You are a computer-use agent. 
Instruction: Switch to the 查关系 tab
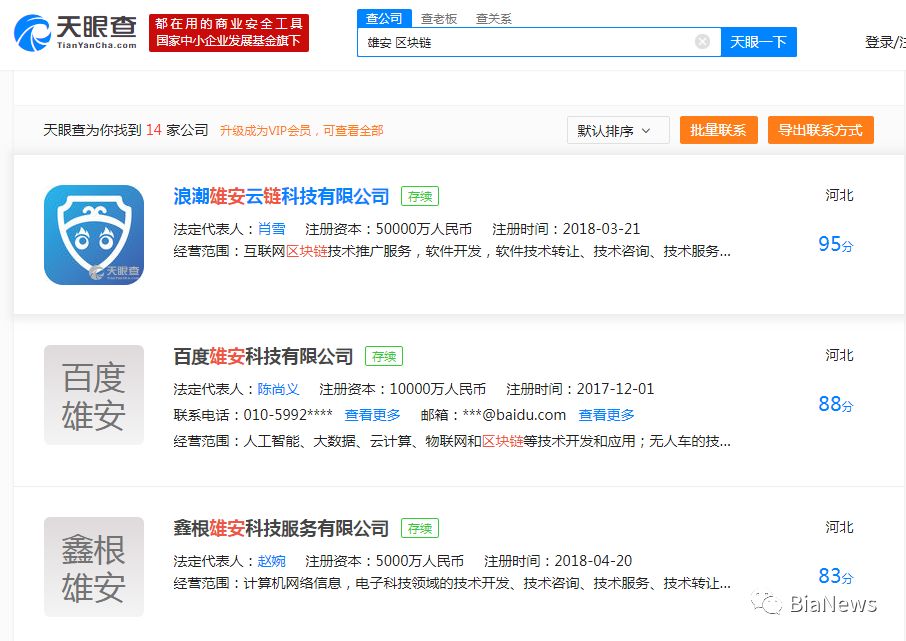pyautogui.click(x=493, y=18)
